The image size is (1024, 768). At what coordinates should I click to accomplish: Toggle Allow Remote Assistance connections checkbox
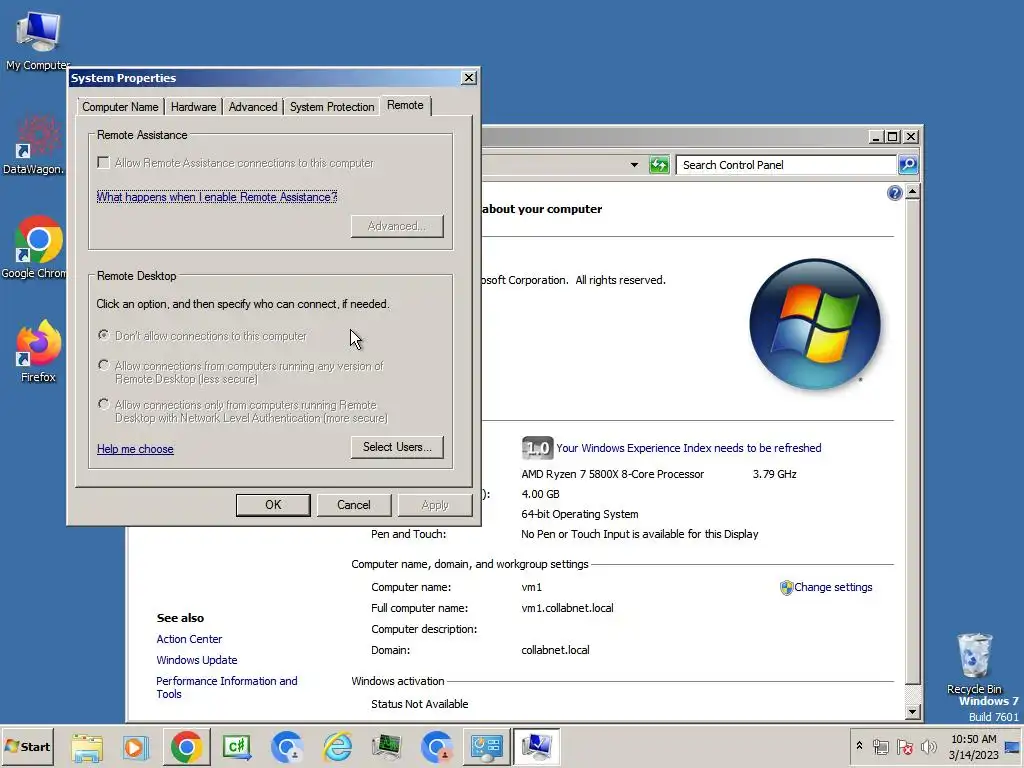coord(103,163)
